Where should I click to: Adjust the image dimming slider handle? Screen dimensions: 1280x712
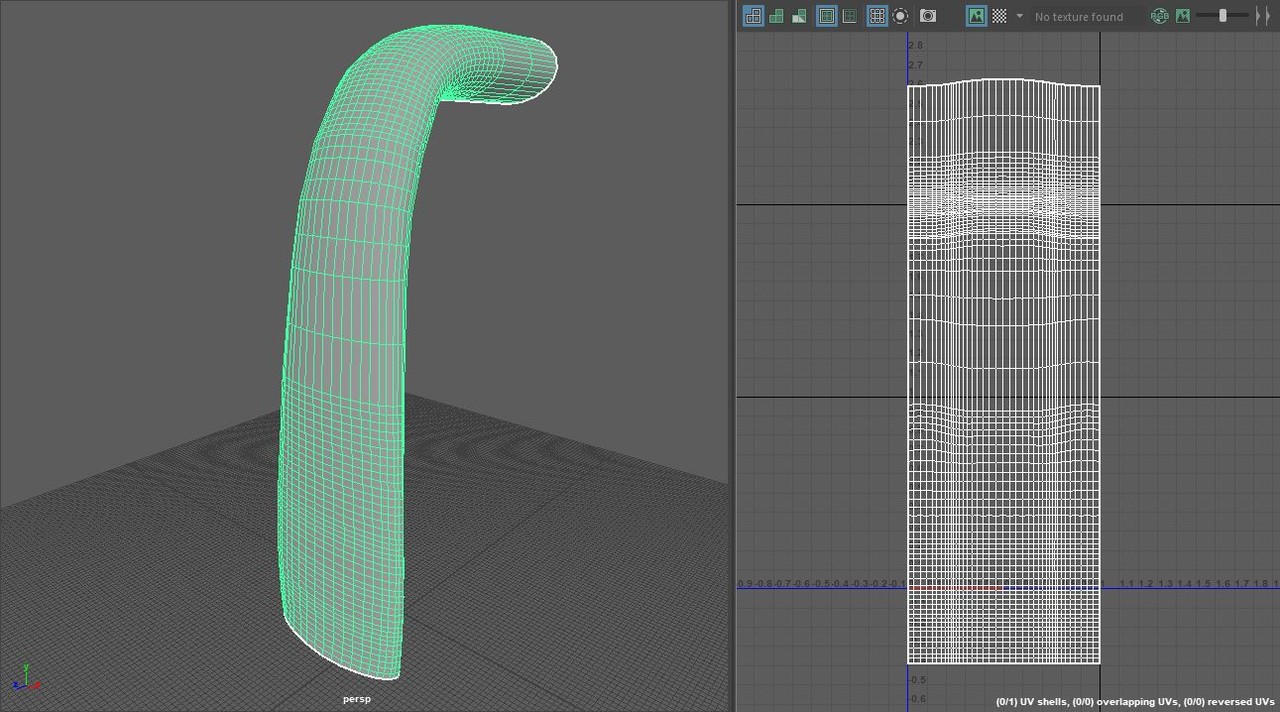tap(1222, 16)
